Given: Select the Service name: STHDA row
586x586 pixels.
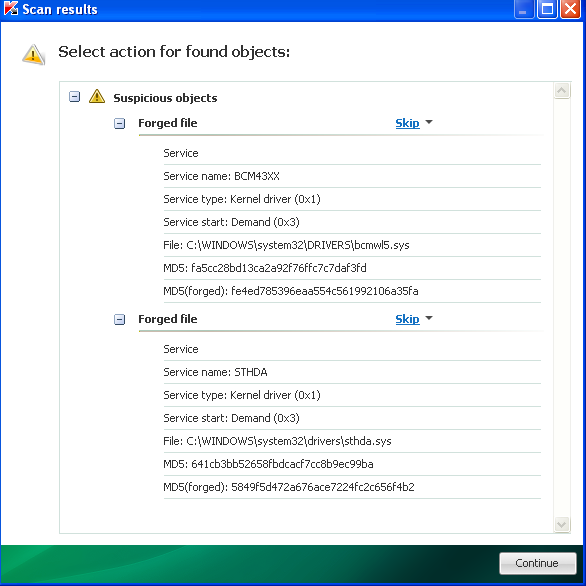Looking at the screenshot, I should coord(352,372).
